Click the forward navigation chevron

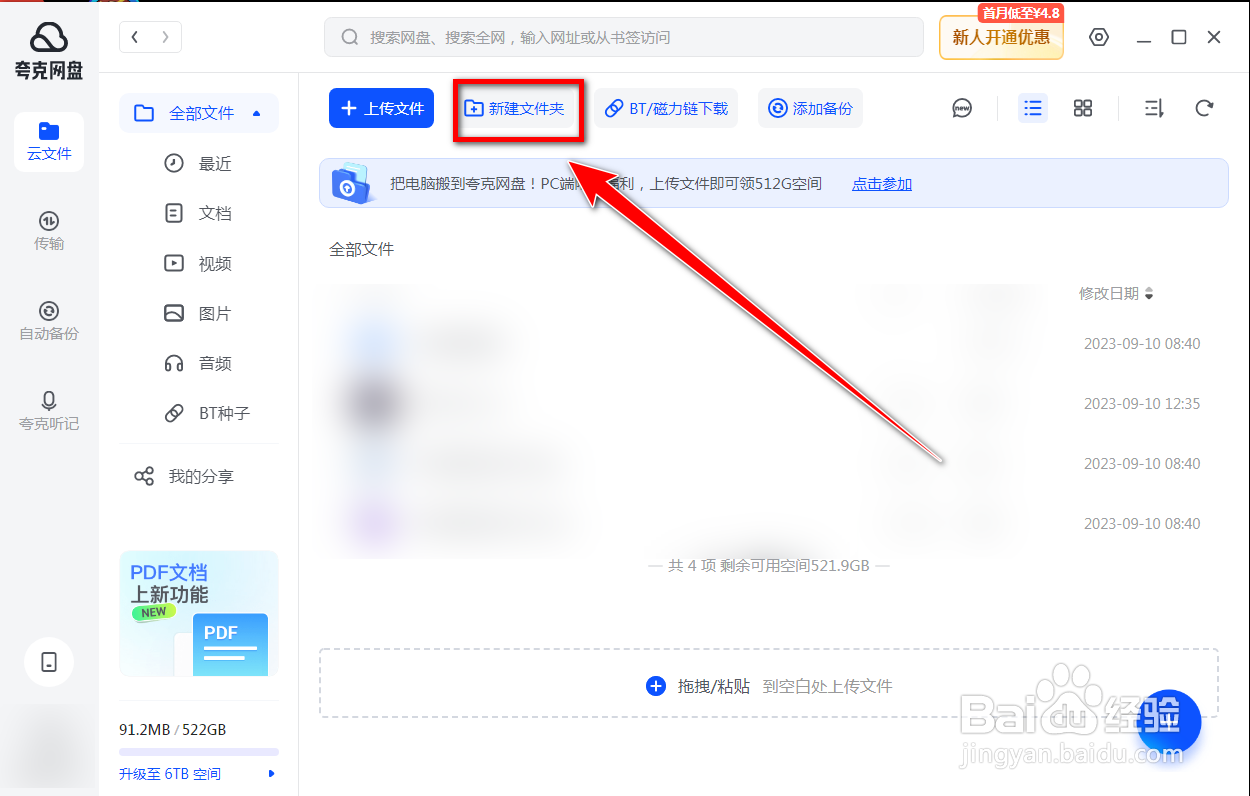[165, 36]
